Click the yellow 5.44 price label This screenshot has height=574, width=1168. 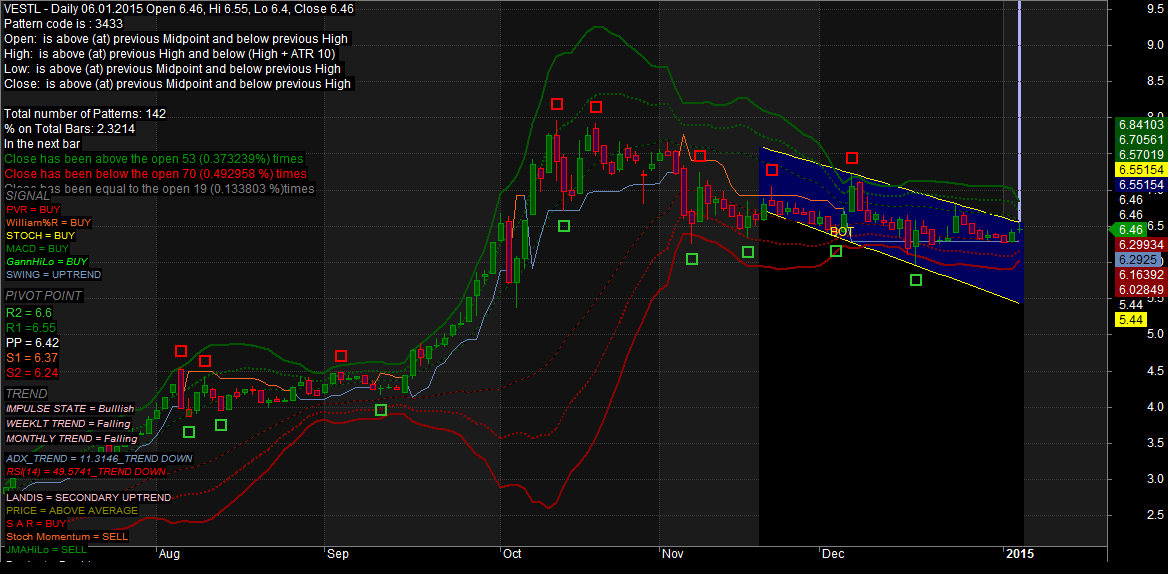pos(1132,320)
